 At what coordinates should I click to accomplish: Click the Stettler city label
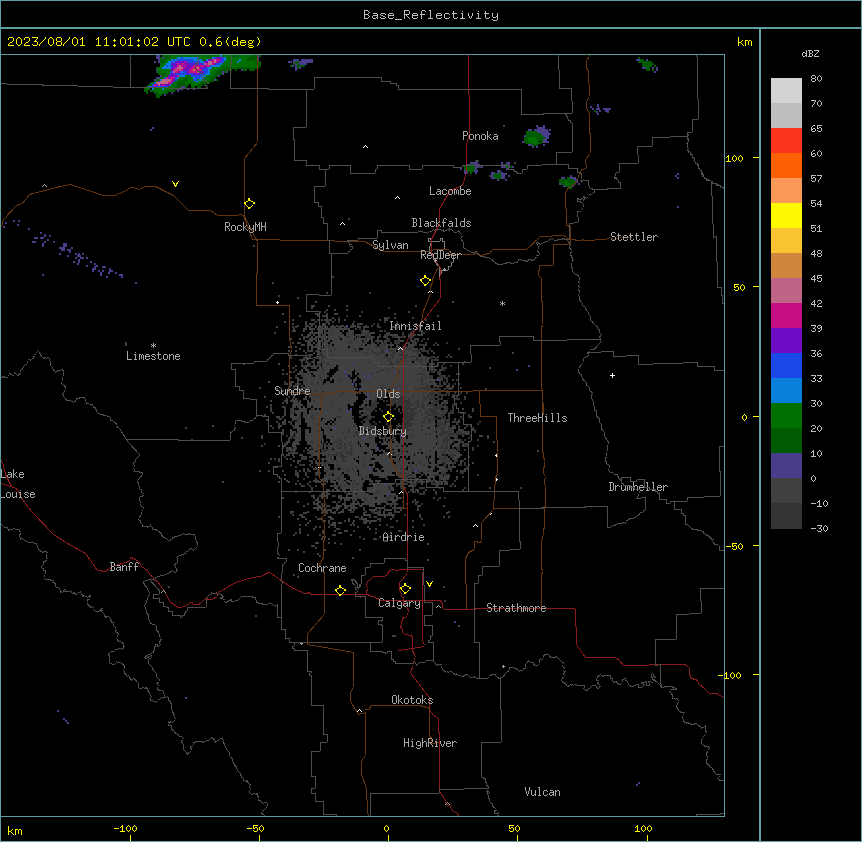tap(634, 237)
